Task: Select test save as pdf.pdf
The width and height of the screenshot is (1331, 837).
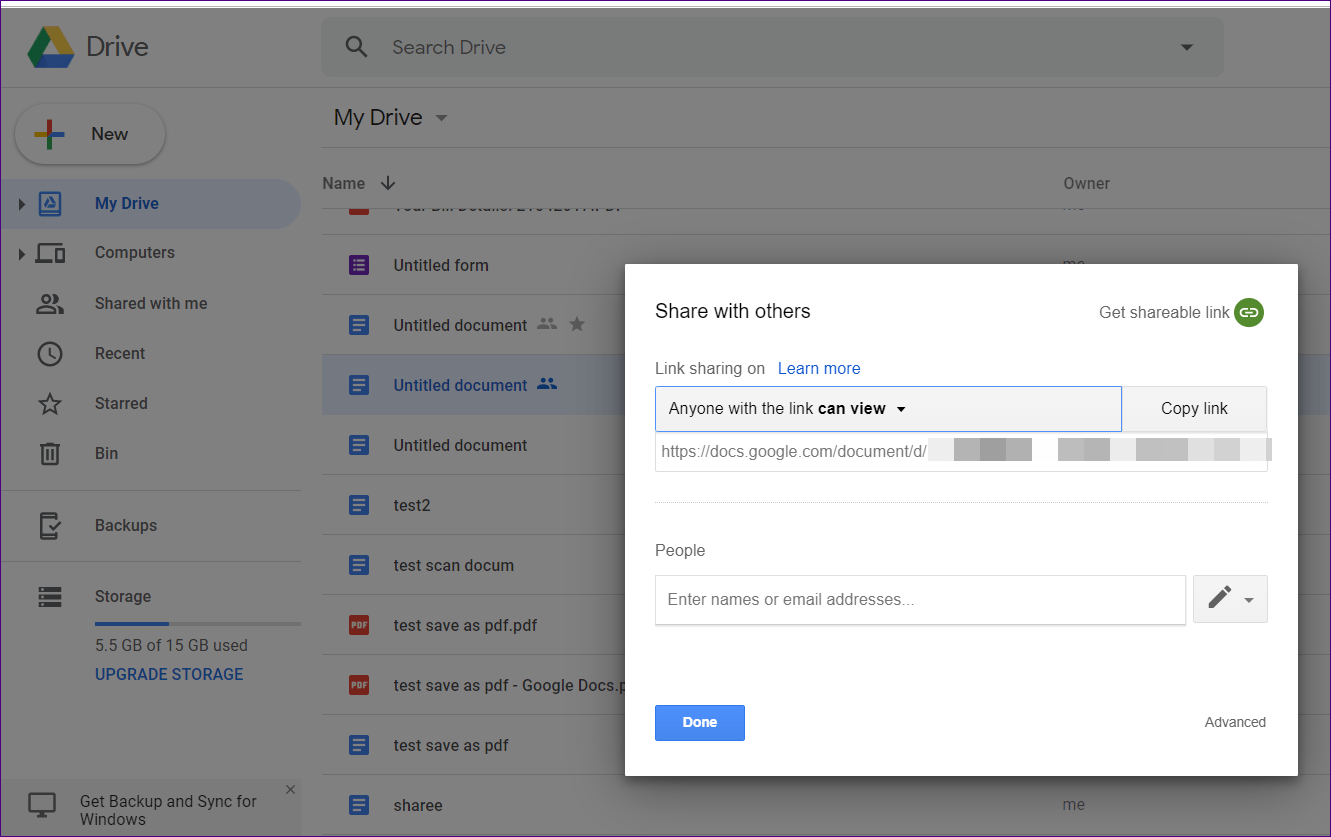Action: (x=465, y=625)
